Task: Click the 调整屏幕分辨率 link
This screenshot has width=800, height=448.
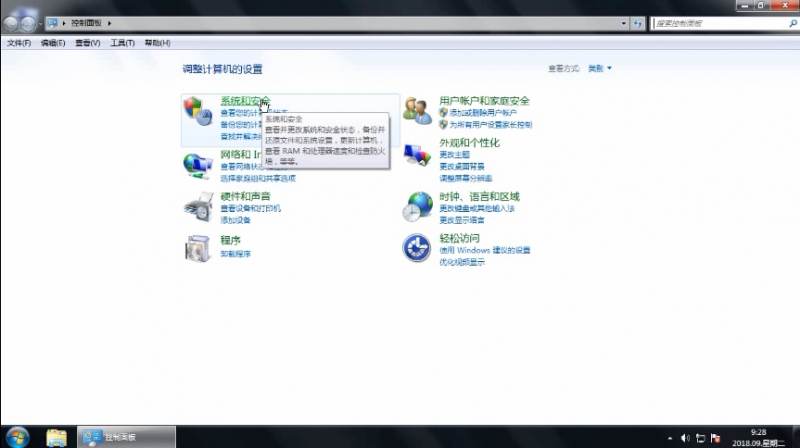Action: tap(465, 178)
